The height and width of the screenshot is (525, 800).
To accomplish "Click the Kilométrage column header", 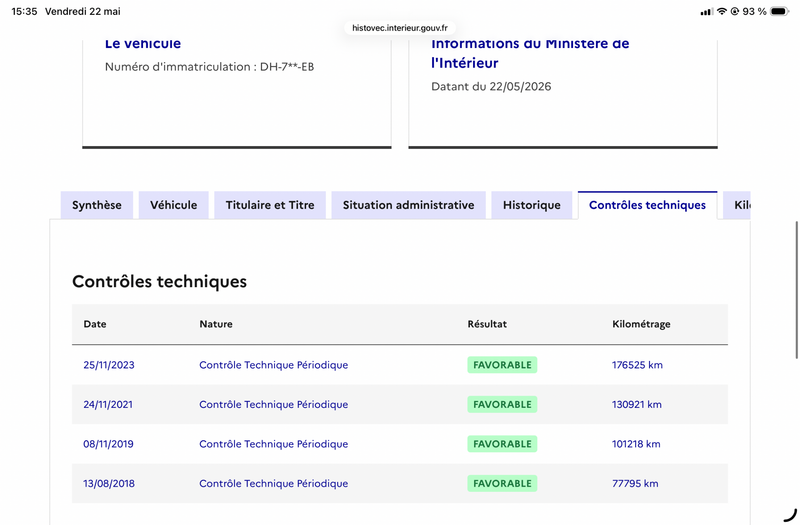I will click(641, 324).
